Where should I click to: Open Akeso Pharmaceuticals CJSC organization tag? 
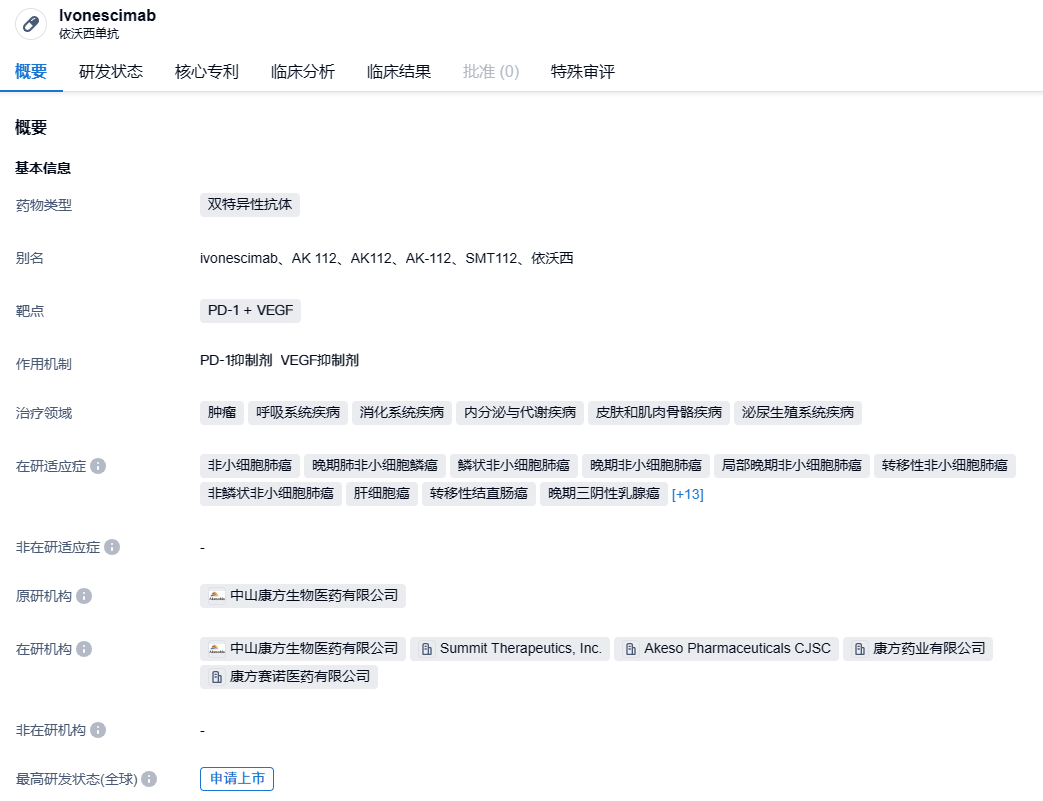coord(726,649)
